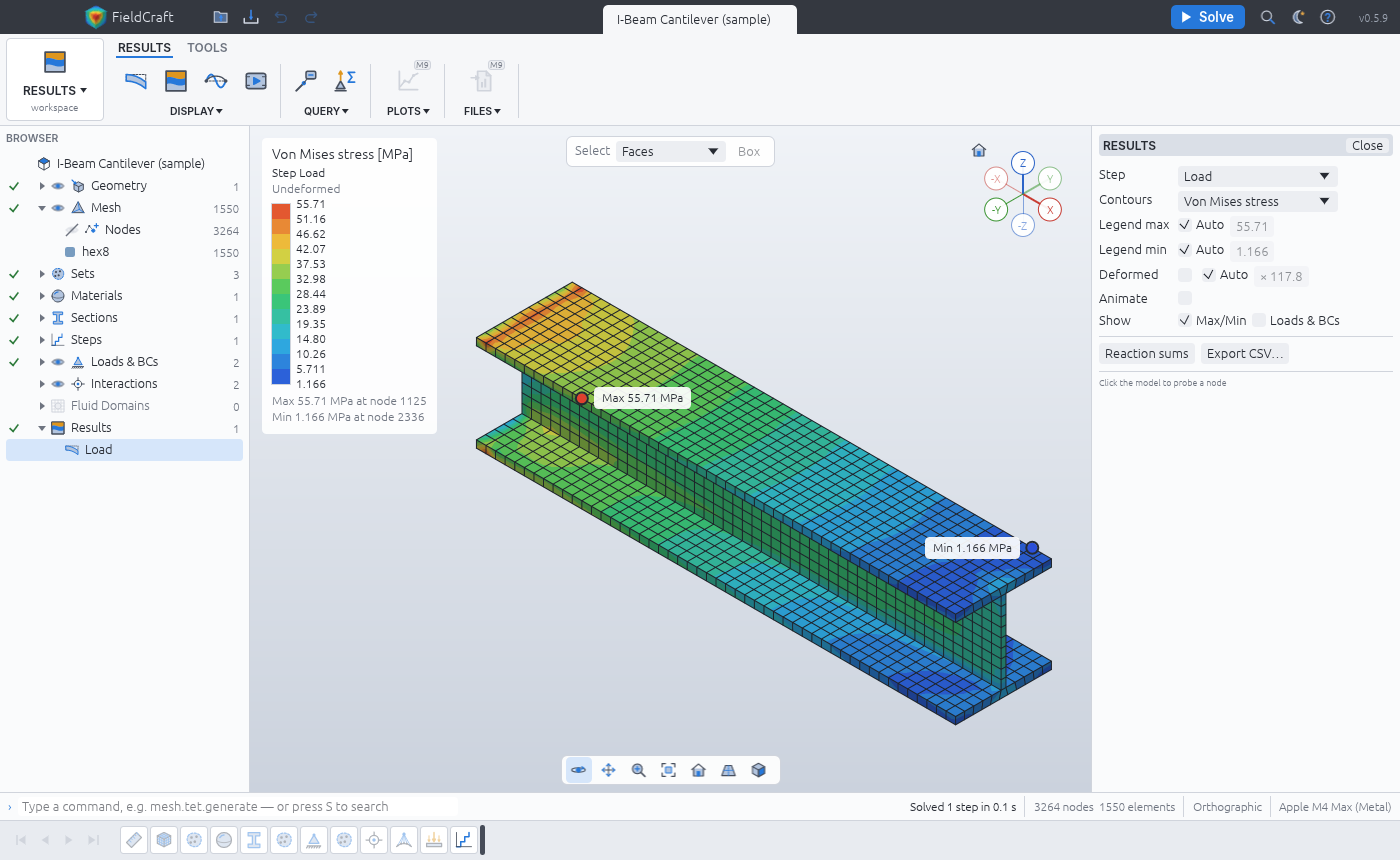Collapse the Mesh tree node
This screenshot has width=1400, height=860.
(42, 208)
